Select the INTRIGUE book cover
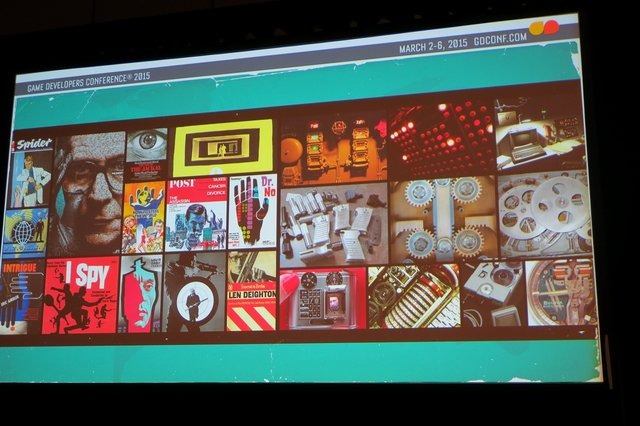 21,297
